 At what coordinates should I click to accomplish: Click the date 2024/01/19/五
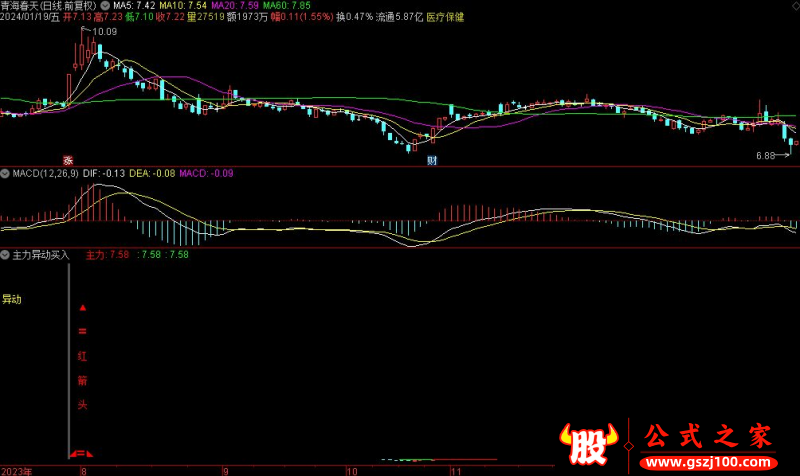tap(30, 17)
